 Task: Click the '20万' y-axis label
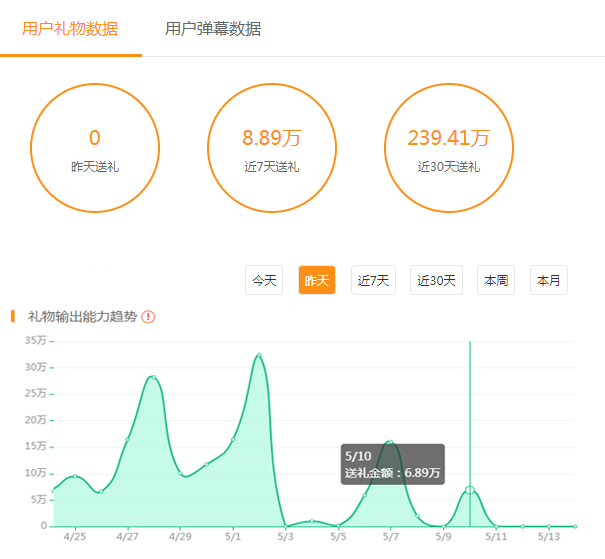tap(35, 420)
